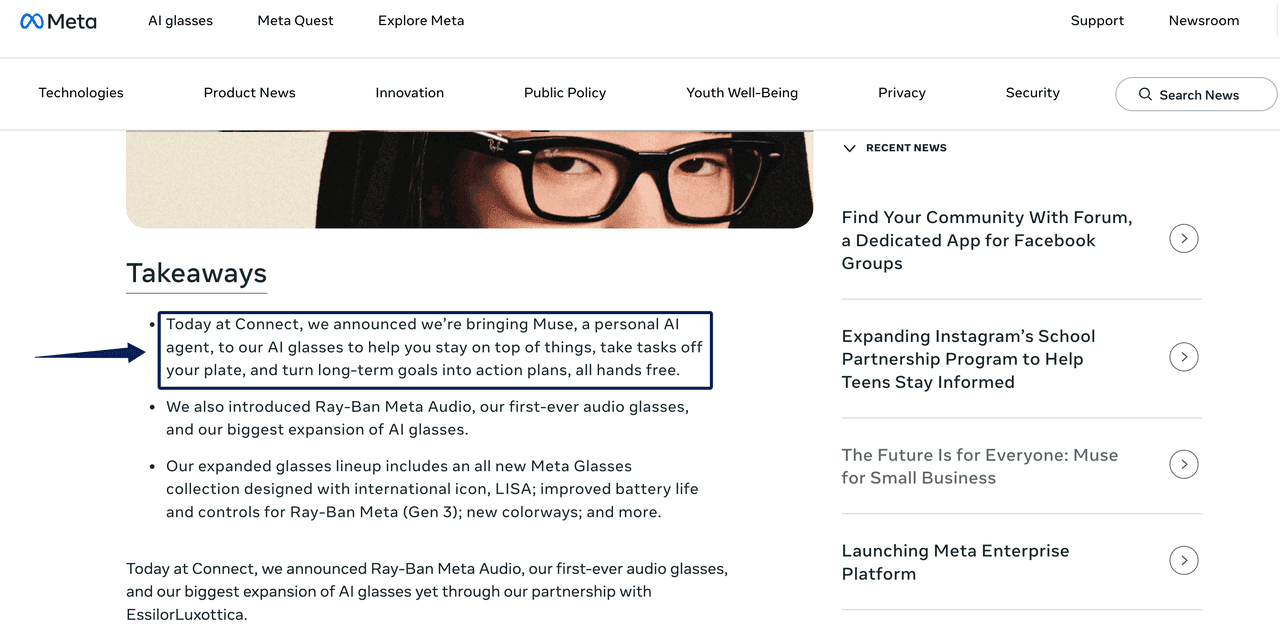Open the Explore Meta menu
The width and height of the screenshot is (1280, 636).
tap(421, 21)
